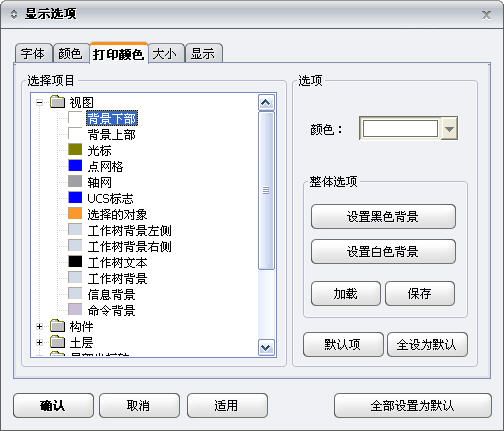
Task: Open the 颜色 dropdown arrow
Action: click(x=449, y=129)
